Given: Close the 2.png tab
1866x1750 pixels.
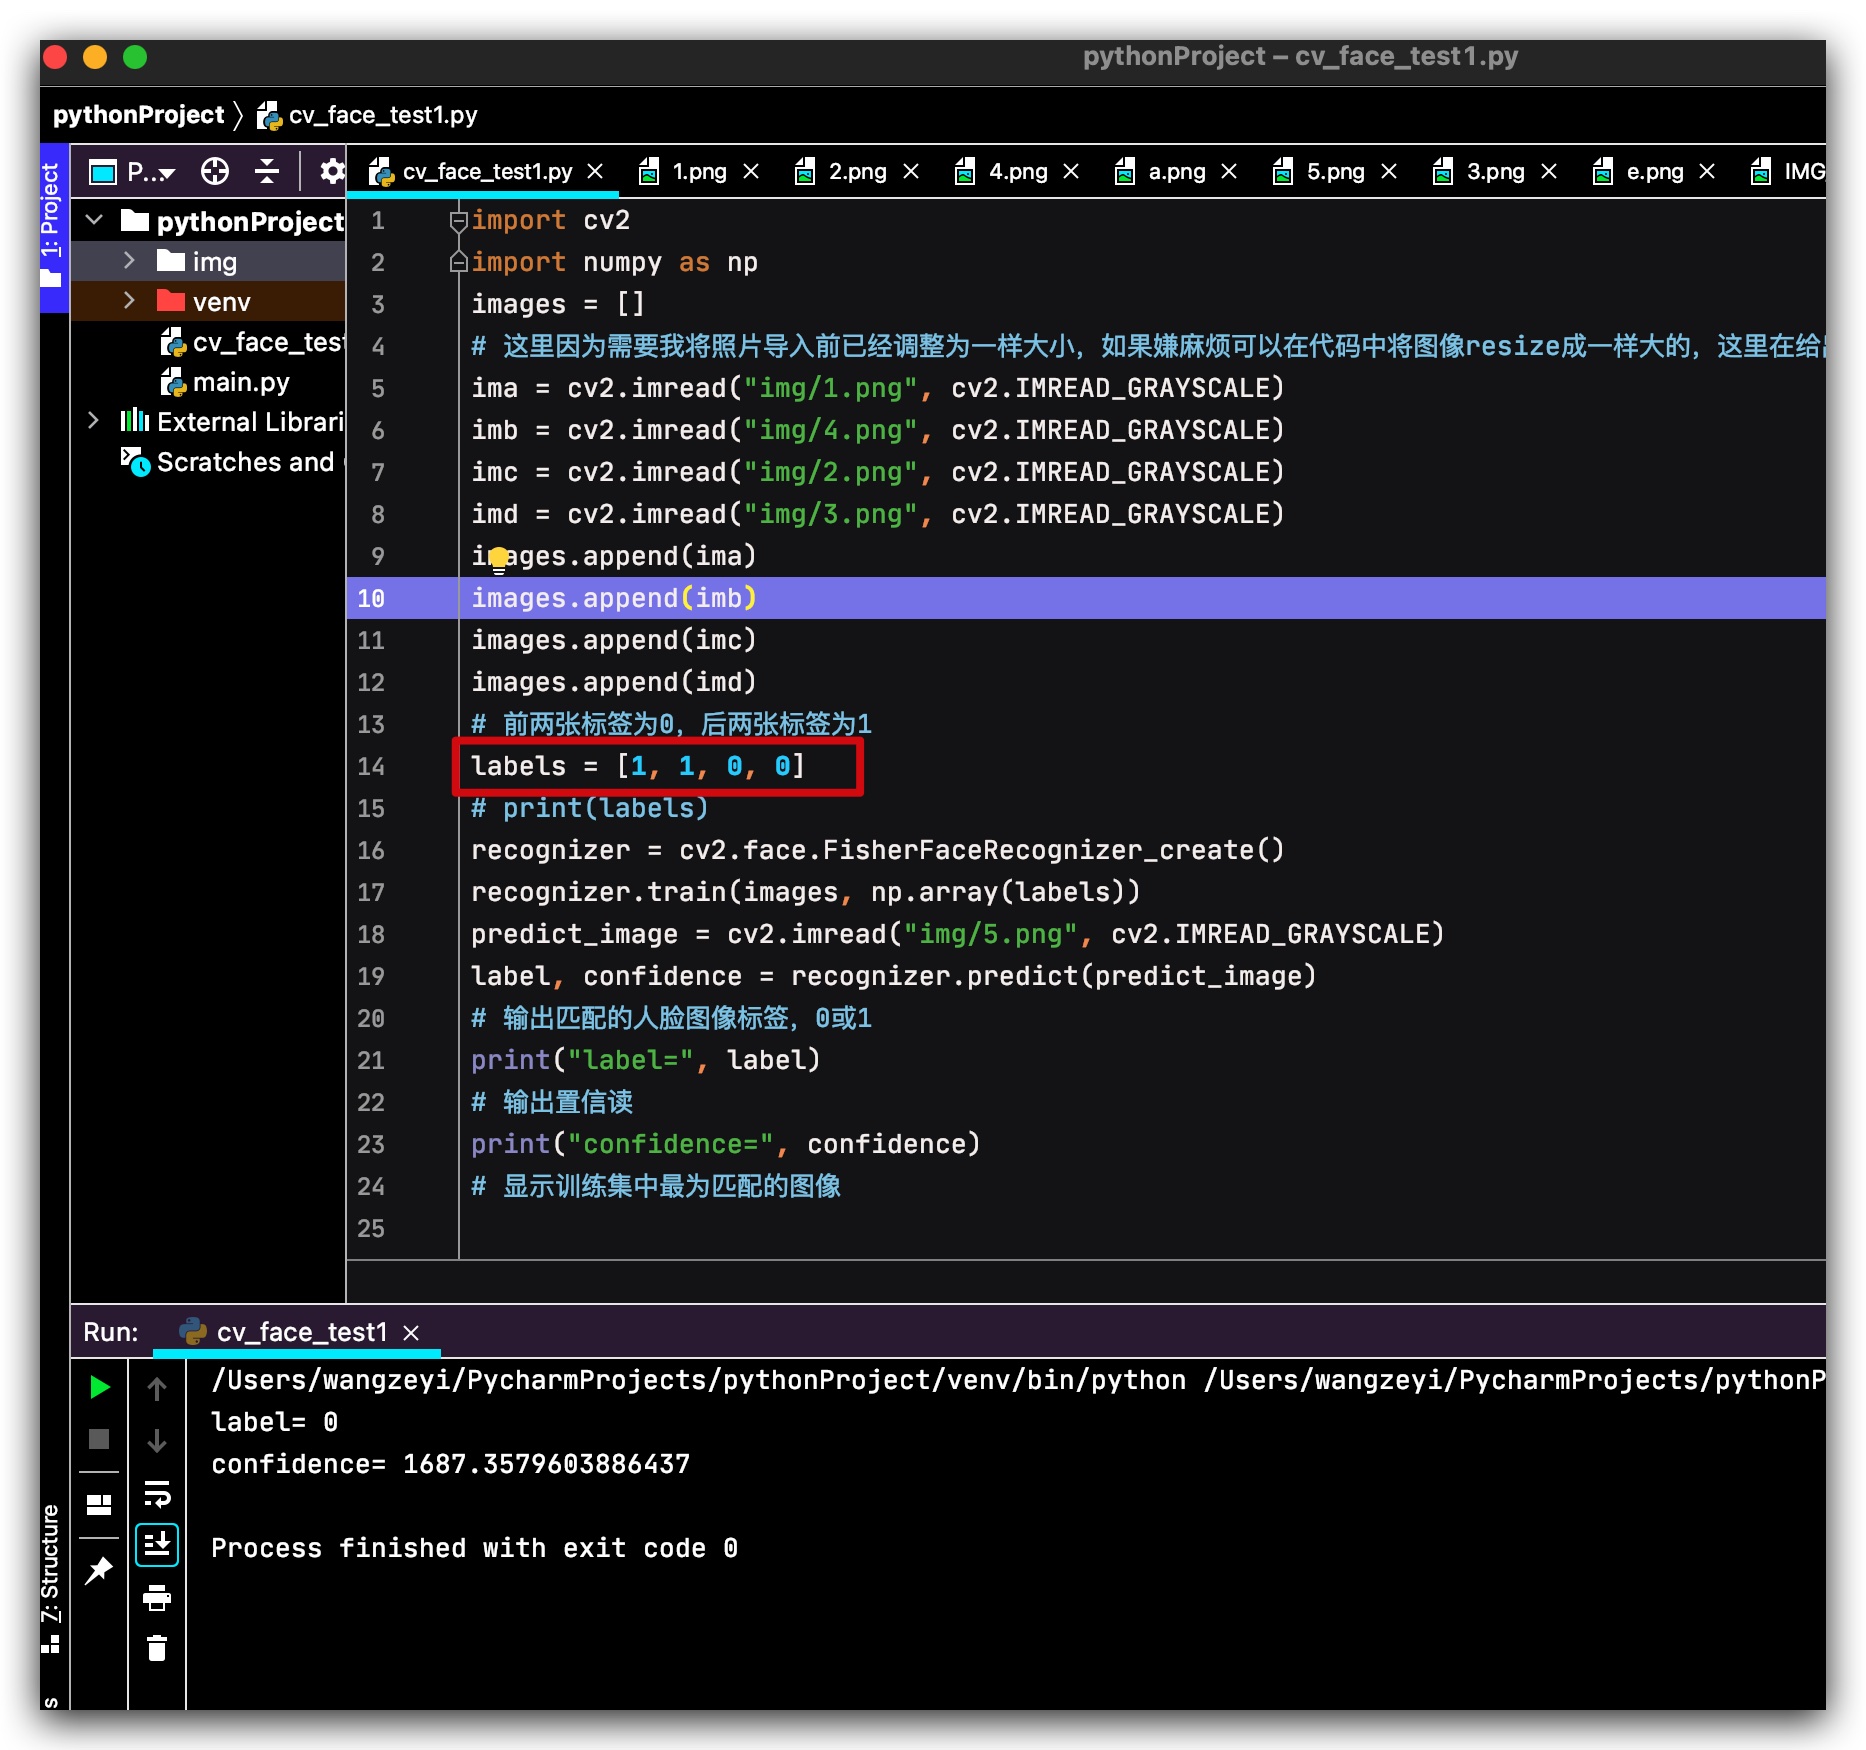Looking at the screenshot, I should (911, 172).
